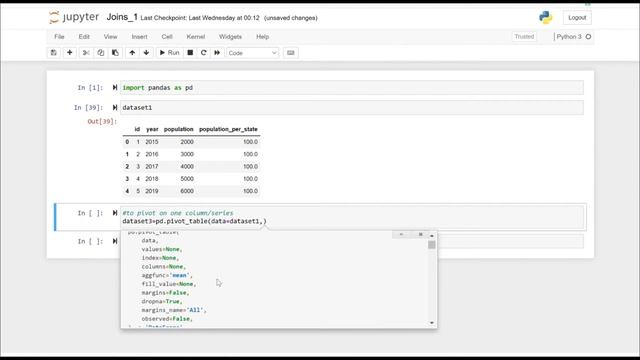Click the unsaved changes status text
Screen dimensions: 640x360
(291, 18)
